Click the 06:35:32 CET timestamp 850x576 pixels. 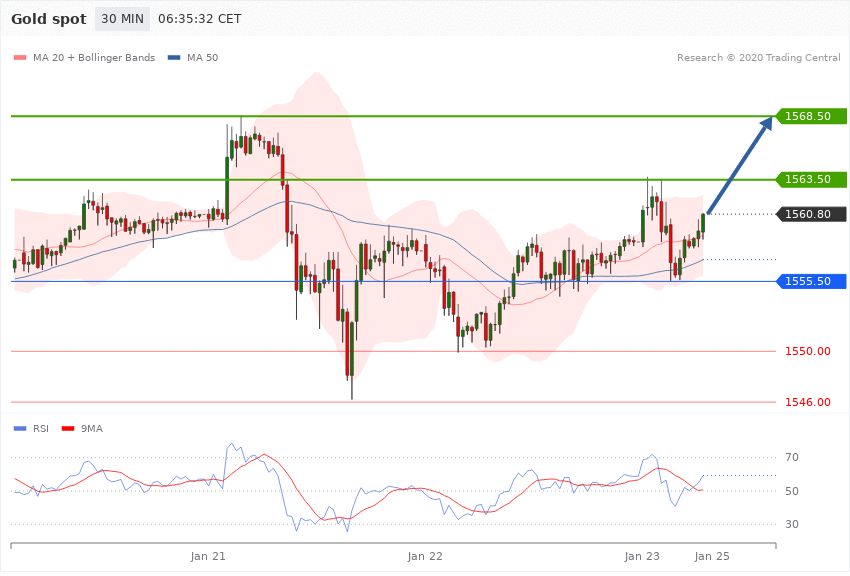pyautogui.click(x=199, y=19)
